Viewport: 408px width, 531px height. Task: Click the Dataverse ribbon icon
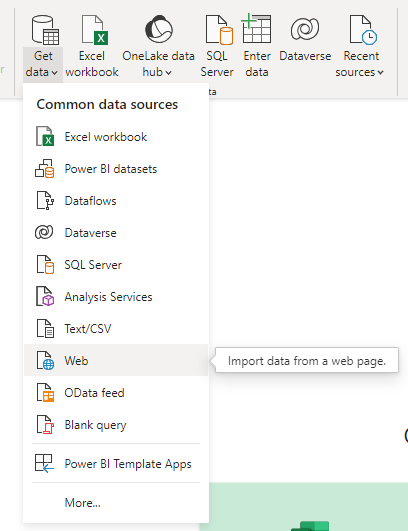coord(305,29)
